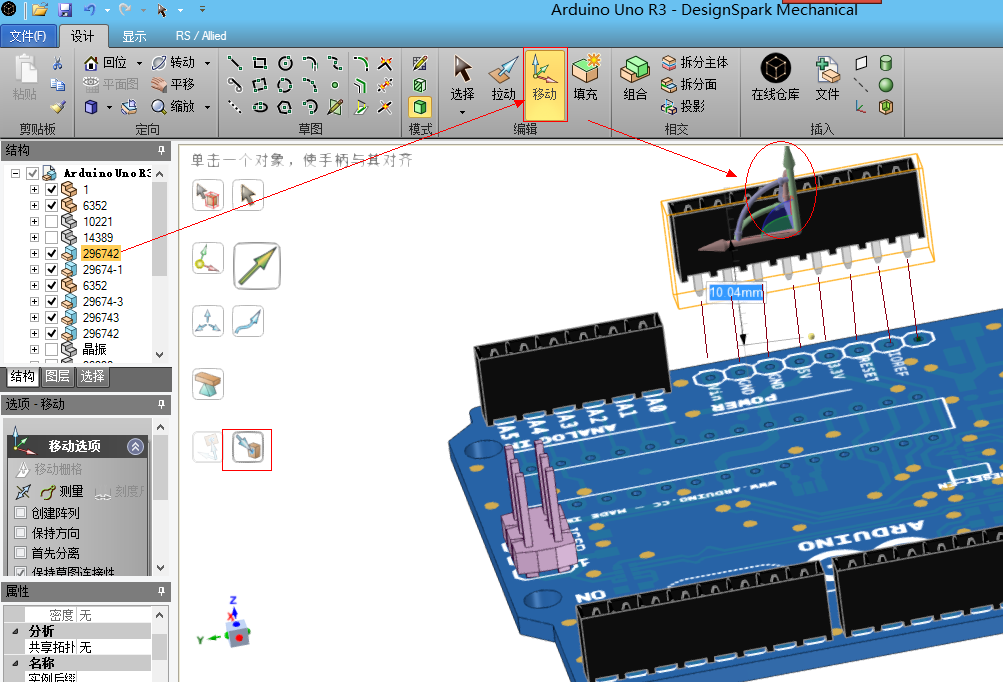Insert sphere from 插入 group
Image resolution: width=1003 pixels, height=682 pixels.
pos(886,84)
